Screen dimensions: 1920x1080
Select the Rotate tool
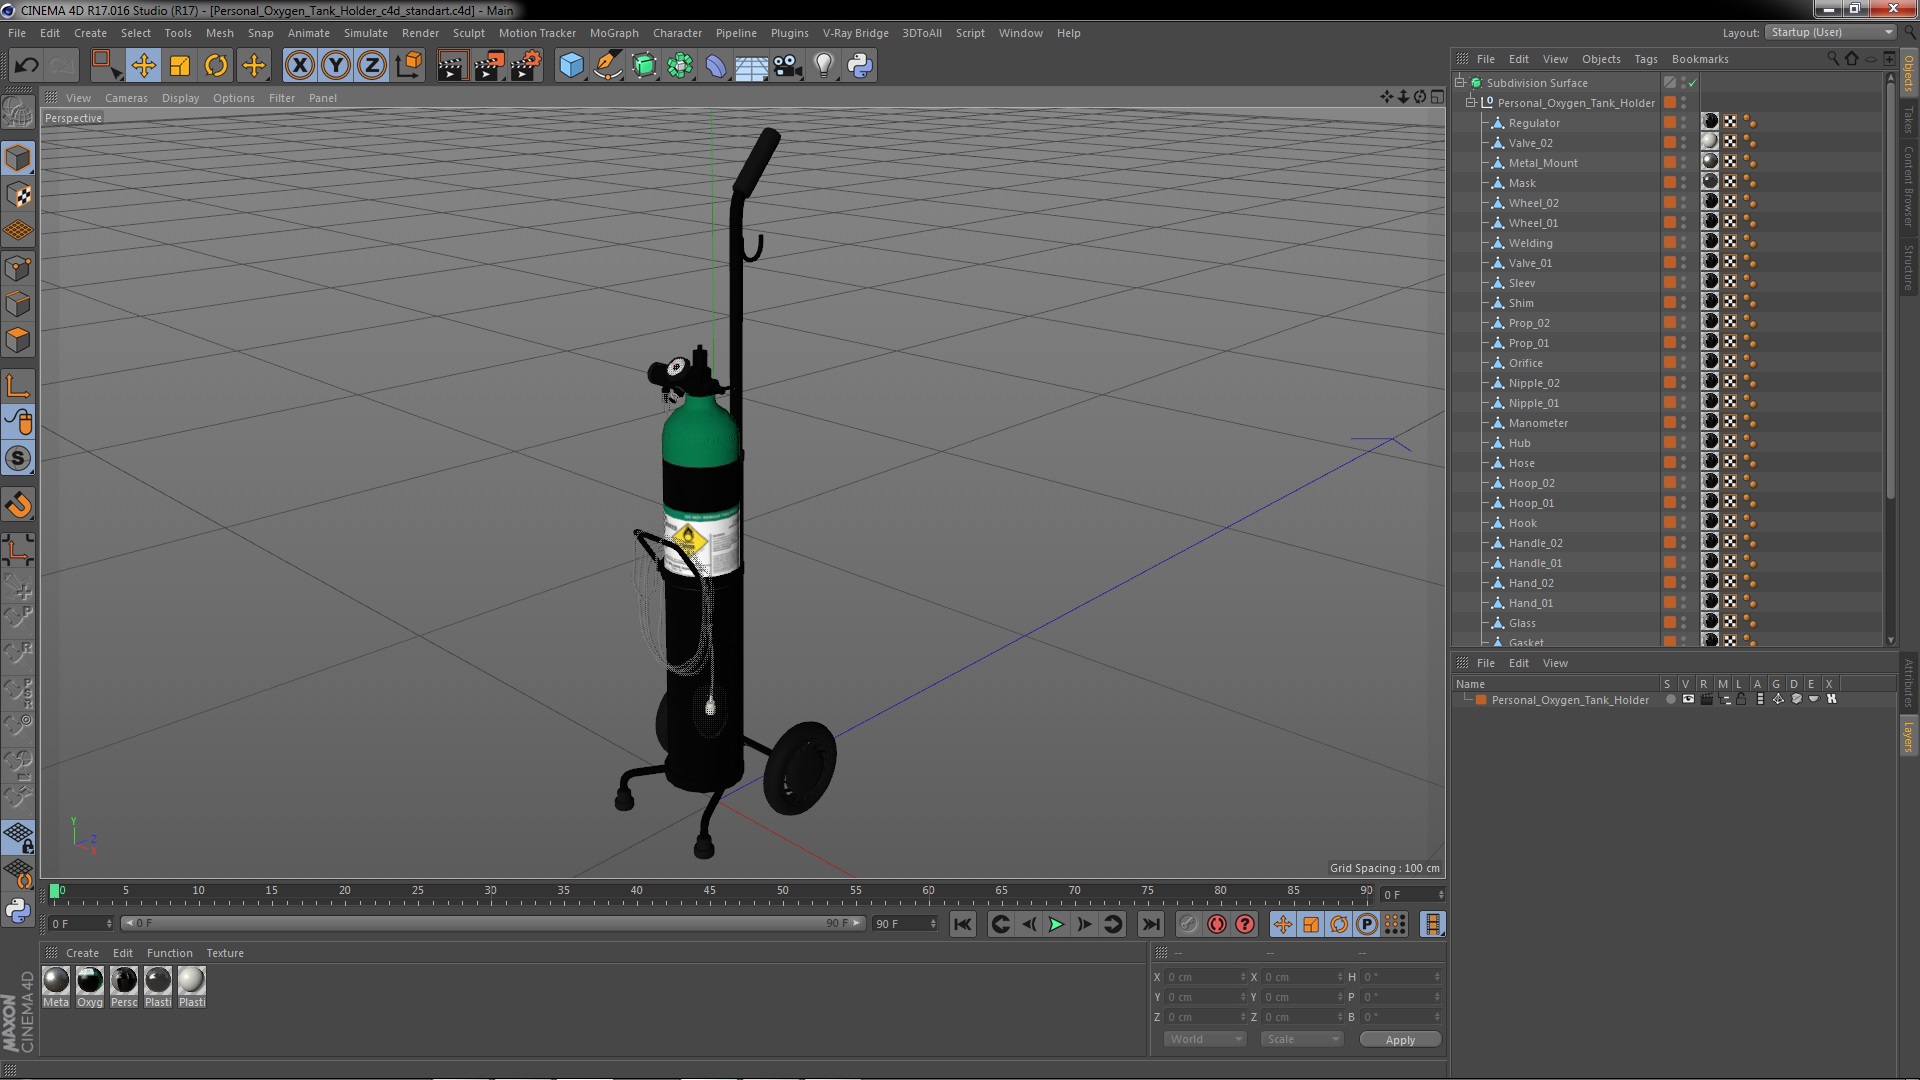pos(216,66)
